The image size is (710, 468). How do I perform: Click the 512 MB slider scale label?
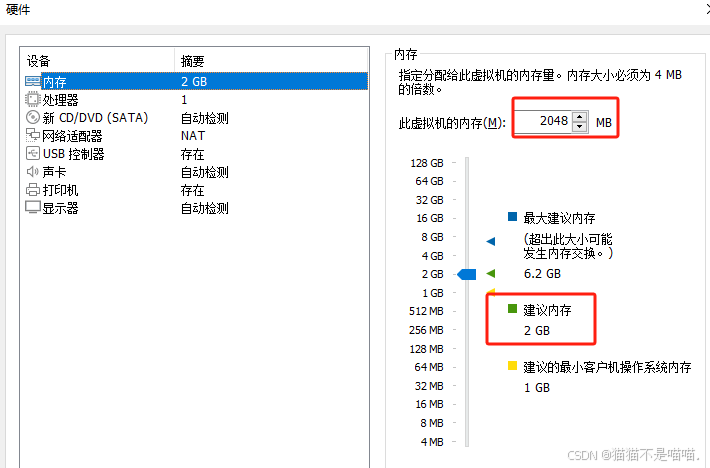pos(426,311)
